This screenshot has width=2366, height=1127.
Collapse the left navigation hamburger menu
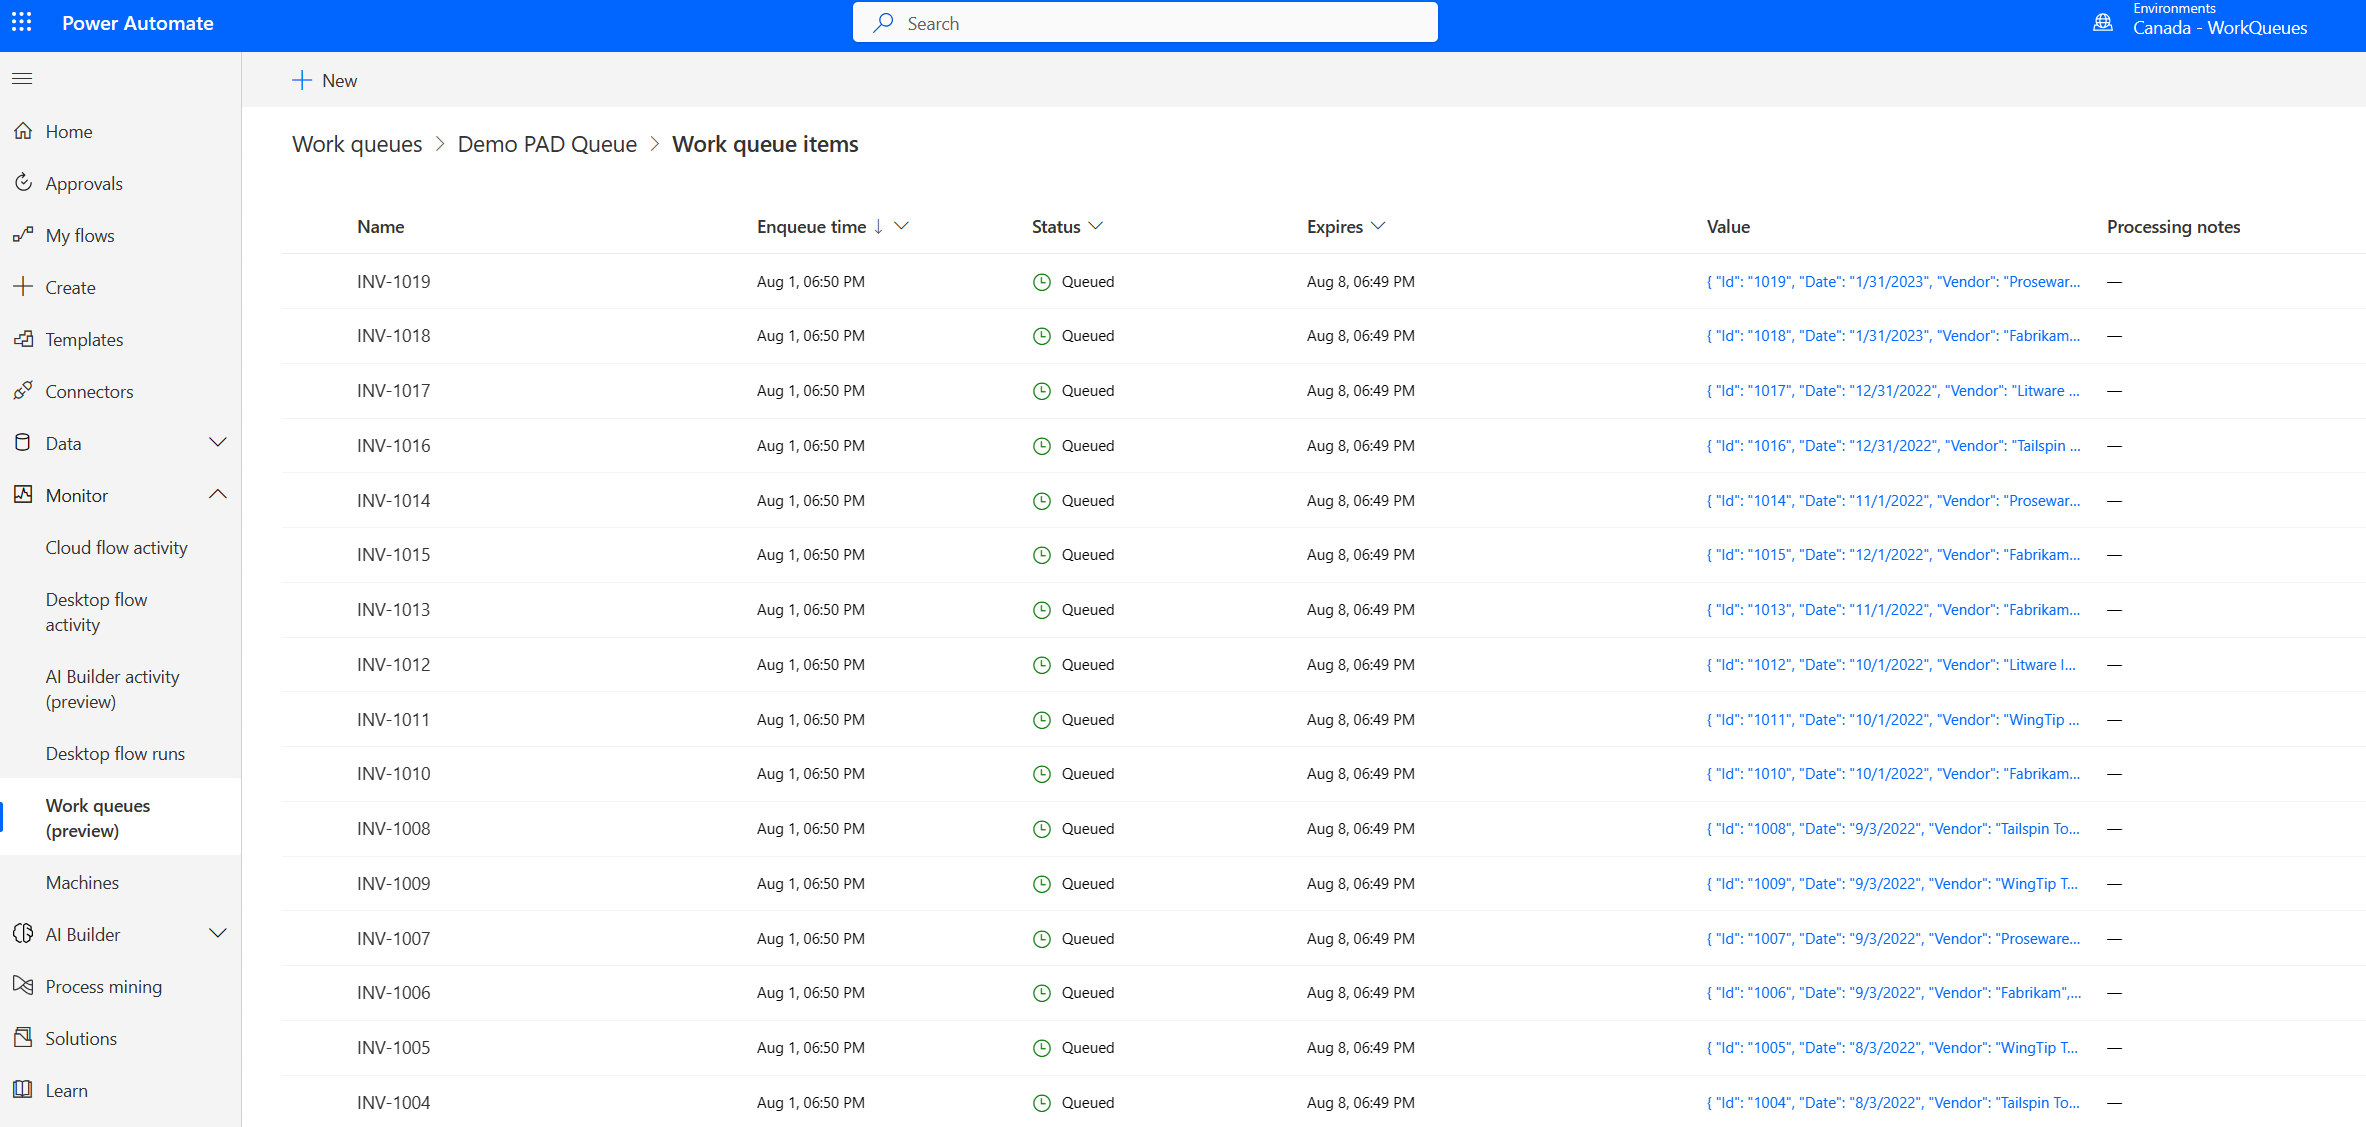coord(22,78)
